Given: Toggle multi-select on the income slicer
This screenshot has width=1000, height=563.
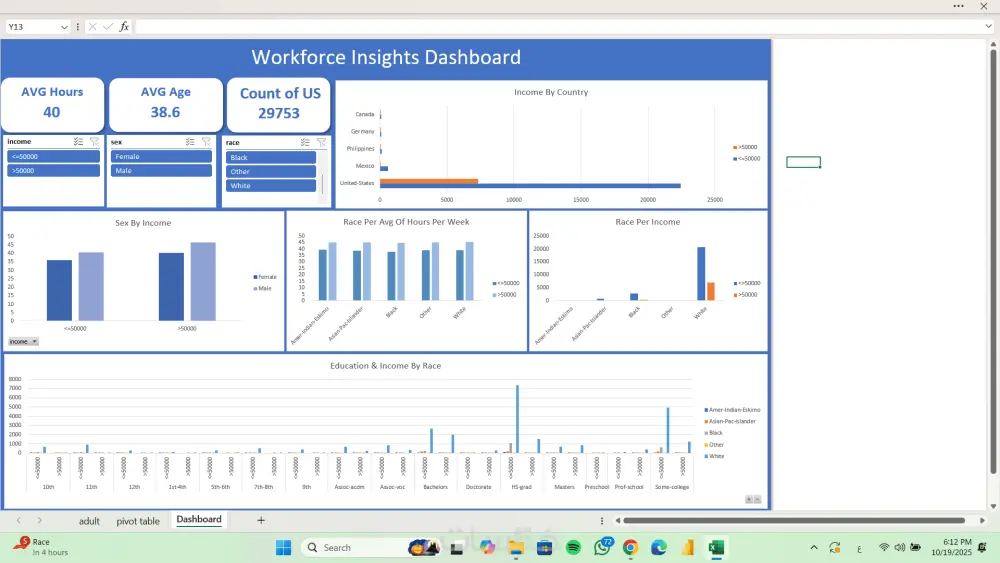Looking at the screenshot, I should pos(78,142).
